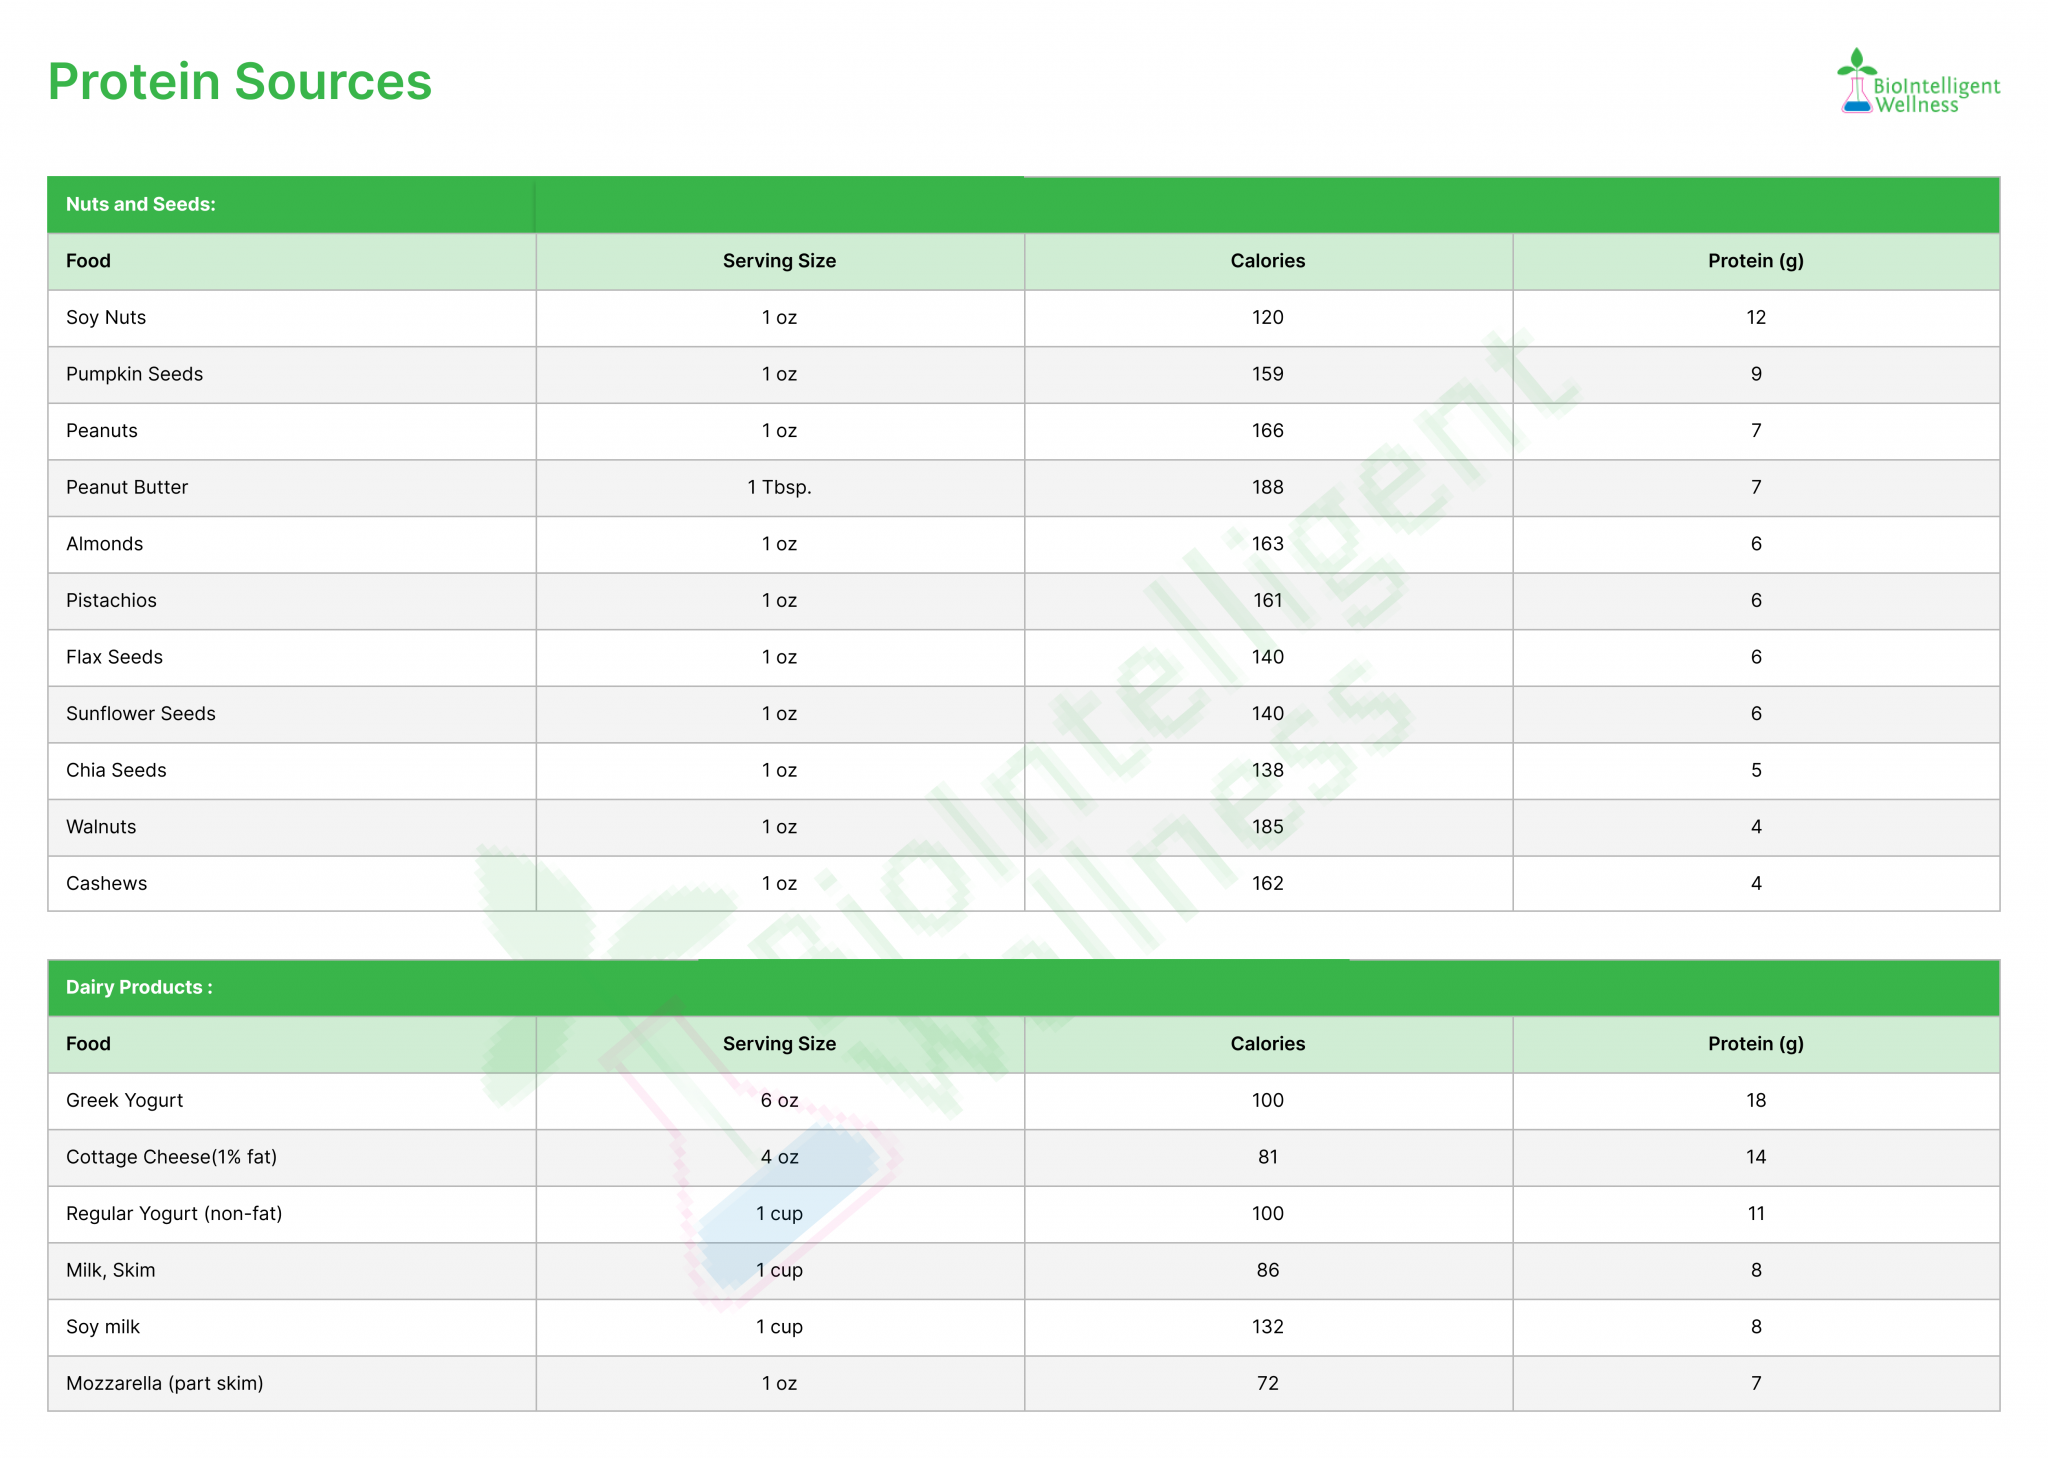Select the Sunflower Seeds food cell
The image size is (2048, 1459).
tap(141, 714)
